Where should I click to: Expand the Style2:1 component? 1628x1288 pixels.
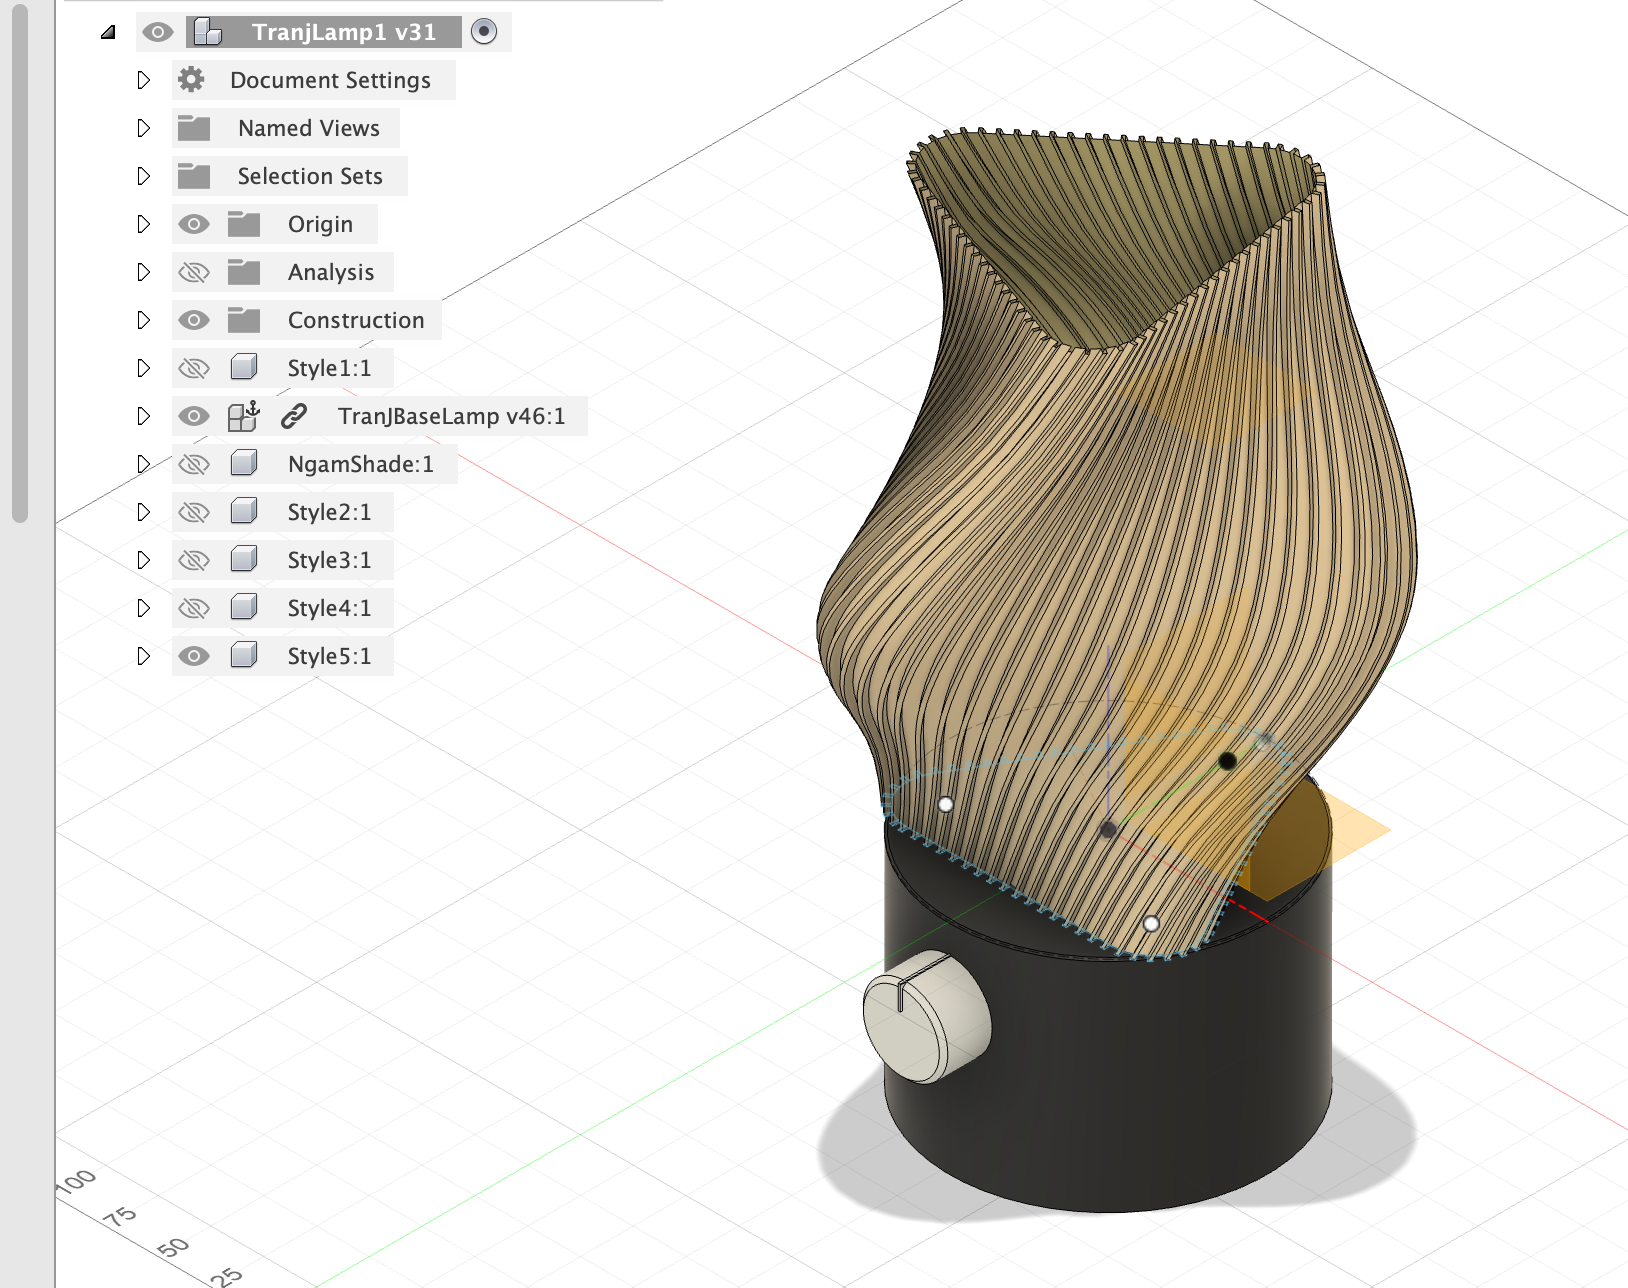tap(143, 512)
